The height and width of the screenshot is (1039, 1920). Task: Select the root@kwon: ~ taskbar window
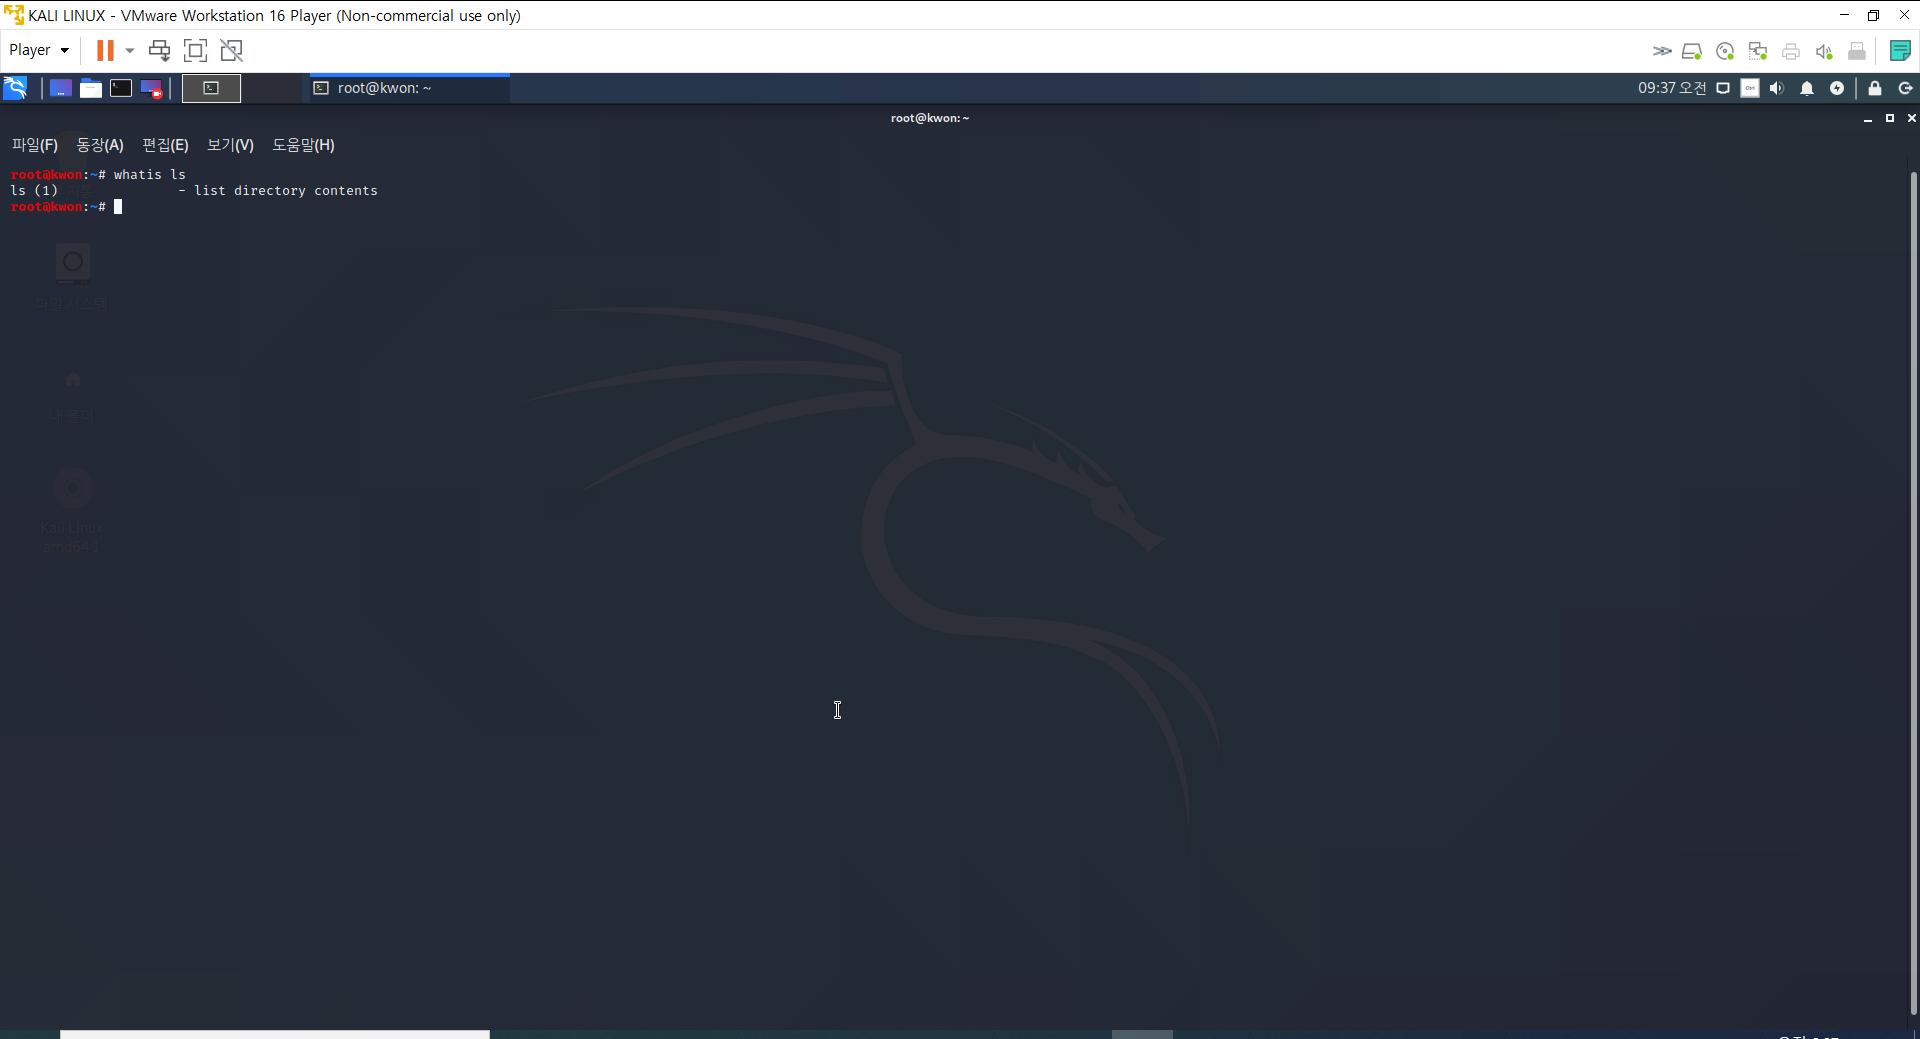coord(410,88)
